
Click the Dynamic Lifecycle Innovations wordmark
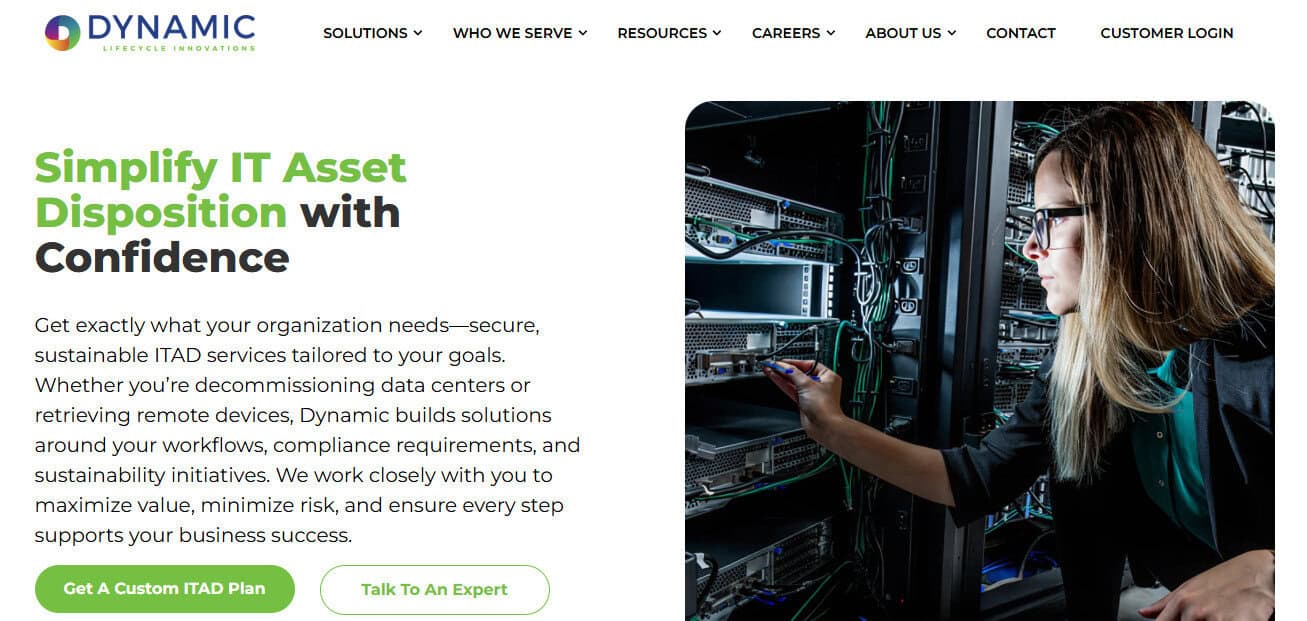click(171, 32)
